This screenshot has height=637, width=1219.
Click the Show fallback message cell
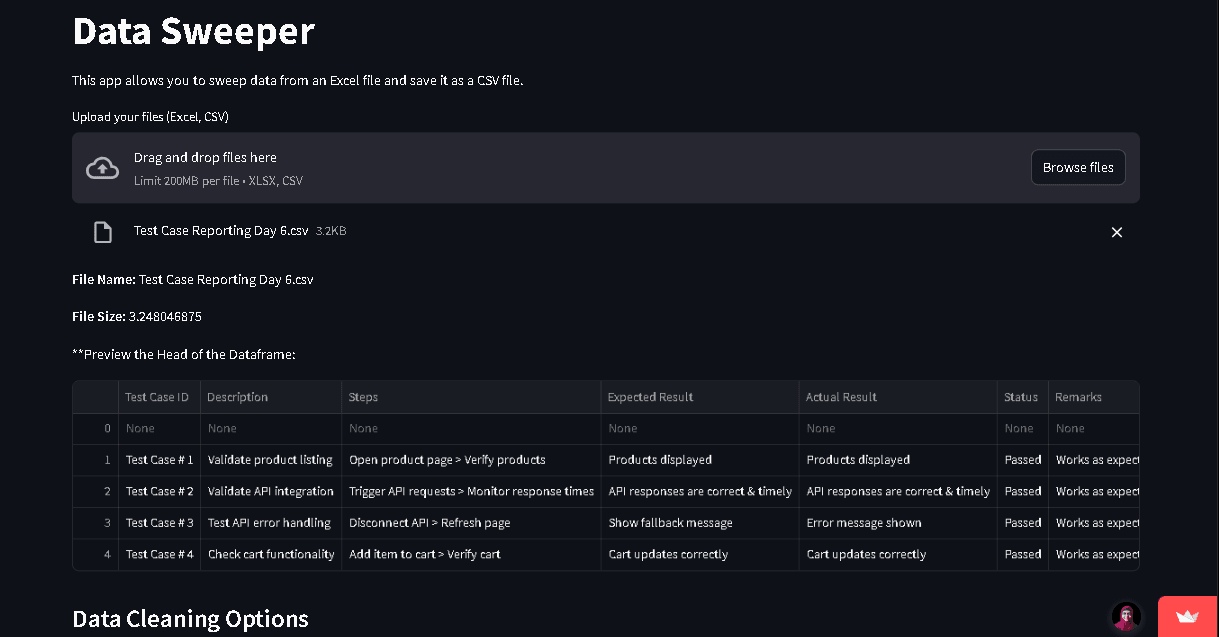[x=700, y=523]
